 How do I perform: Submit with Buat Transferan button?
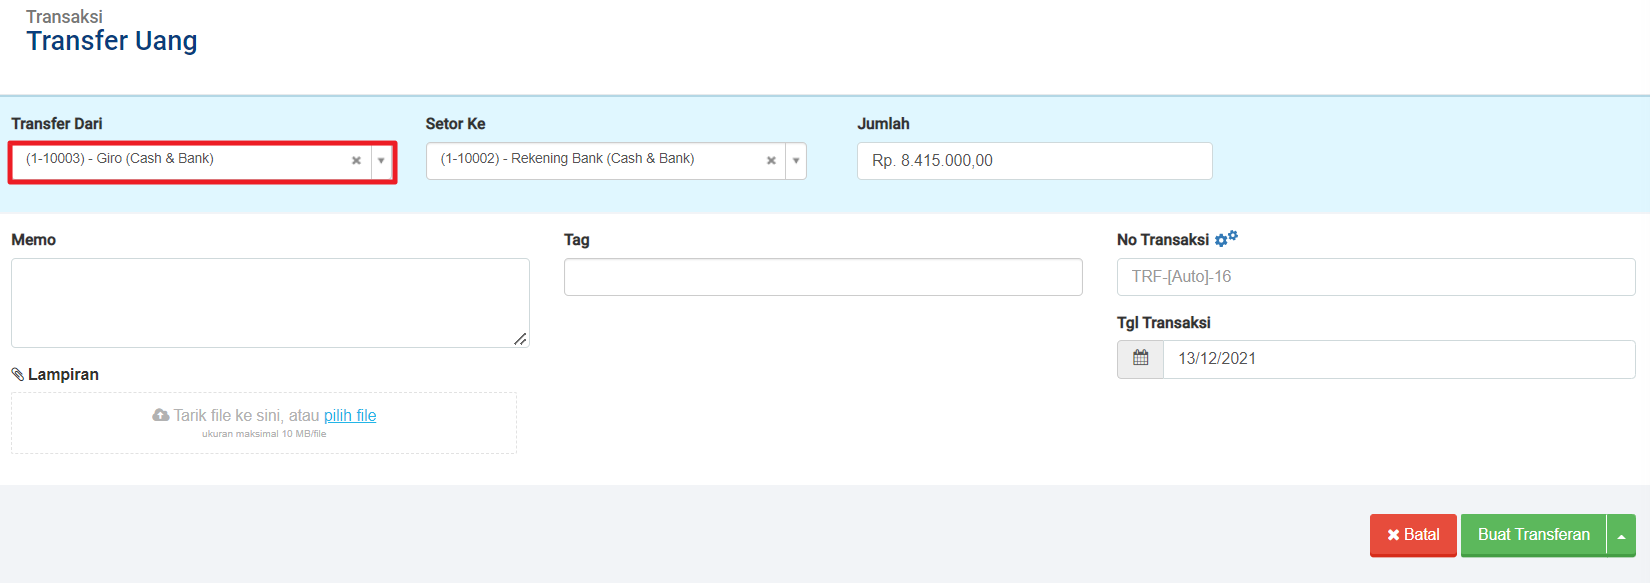coord(1533,535)
